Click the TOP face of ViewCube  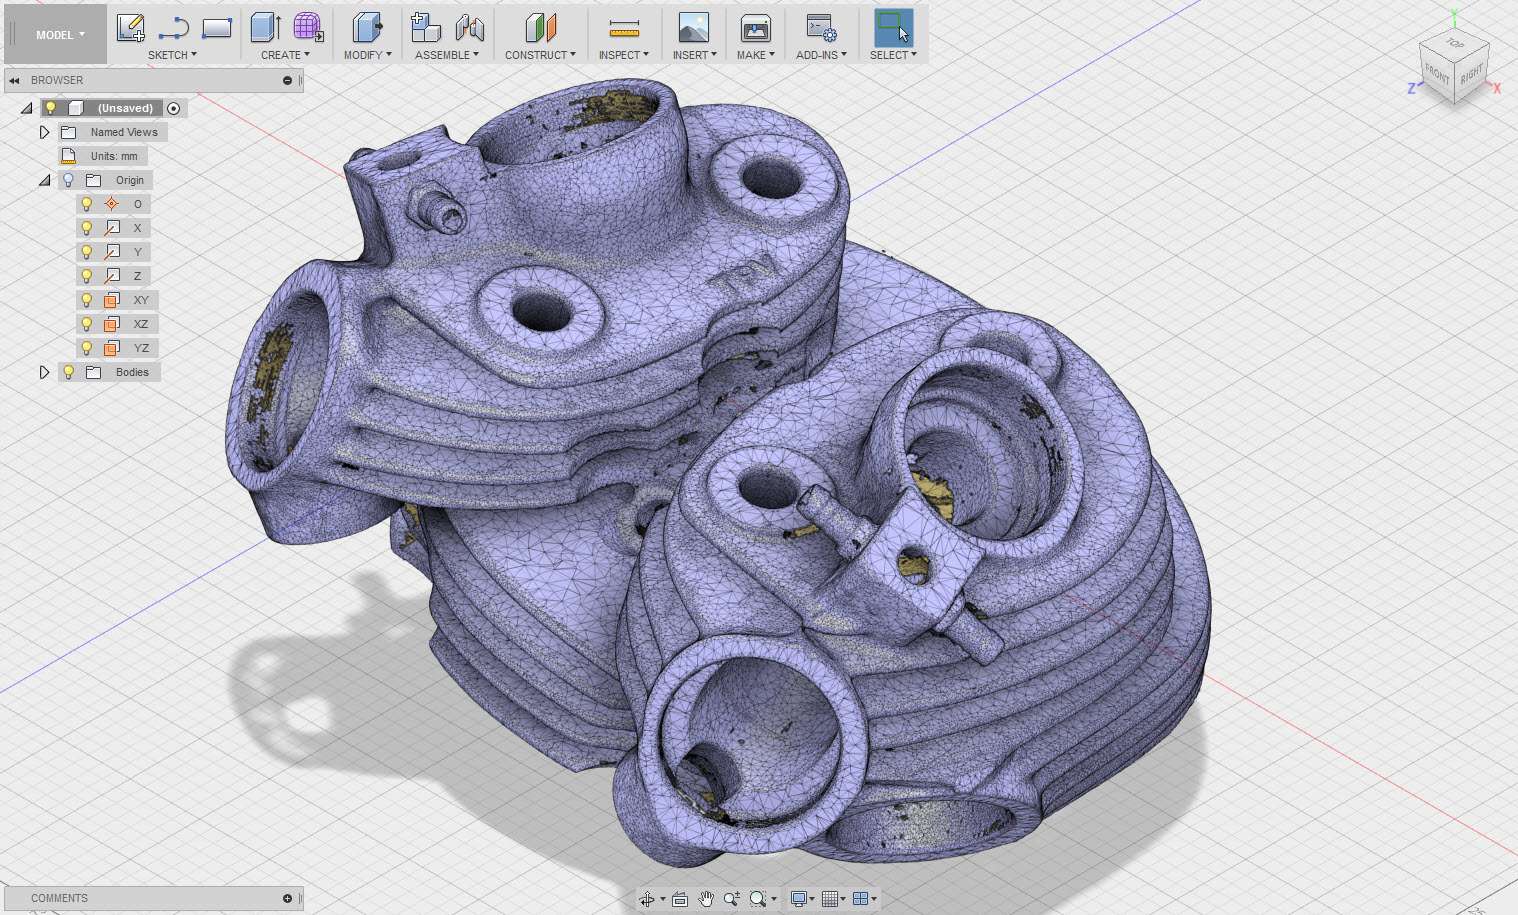coord(1455,46)
